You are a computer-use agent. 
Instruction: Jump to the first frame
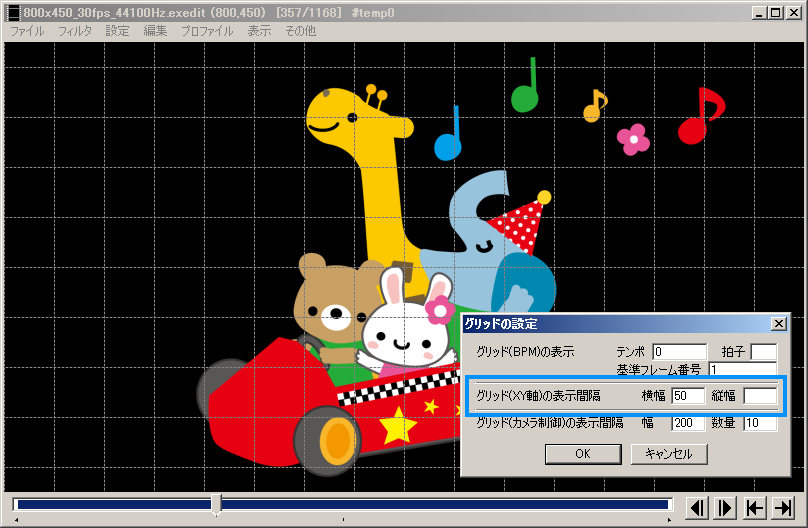pos(754,508)
